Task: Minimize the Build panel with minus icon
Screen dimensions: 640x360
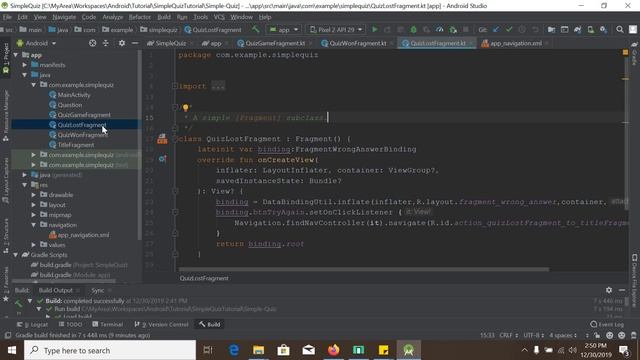Action: tap(622, 290)
